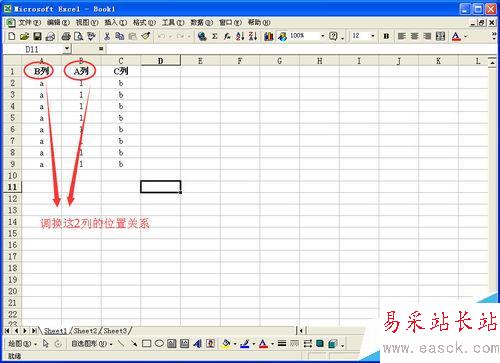Open the font size 12 dropdown
Viewport: 500px width, 363px height.
point(373,36)
